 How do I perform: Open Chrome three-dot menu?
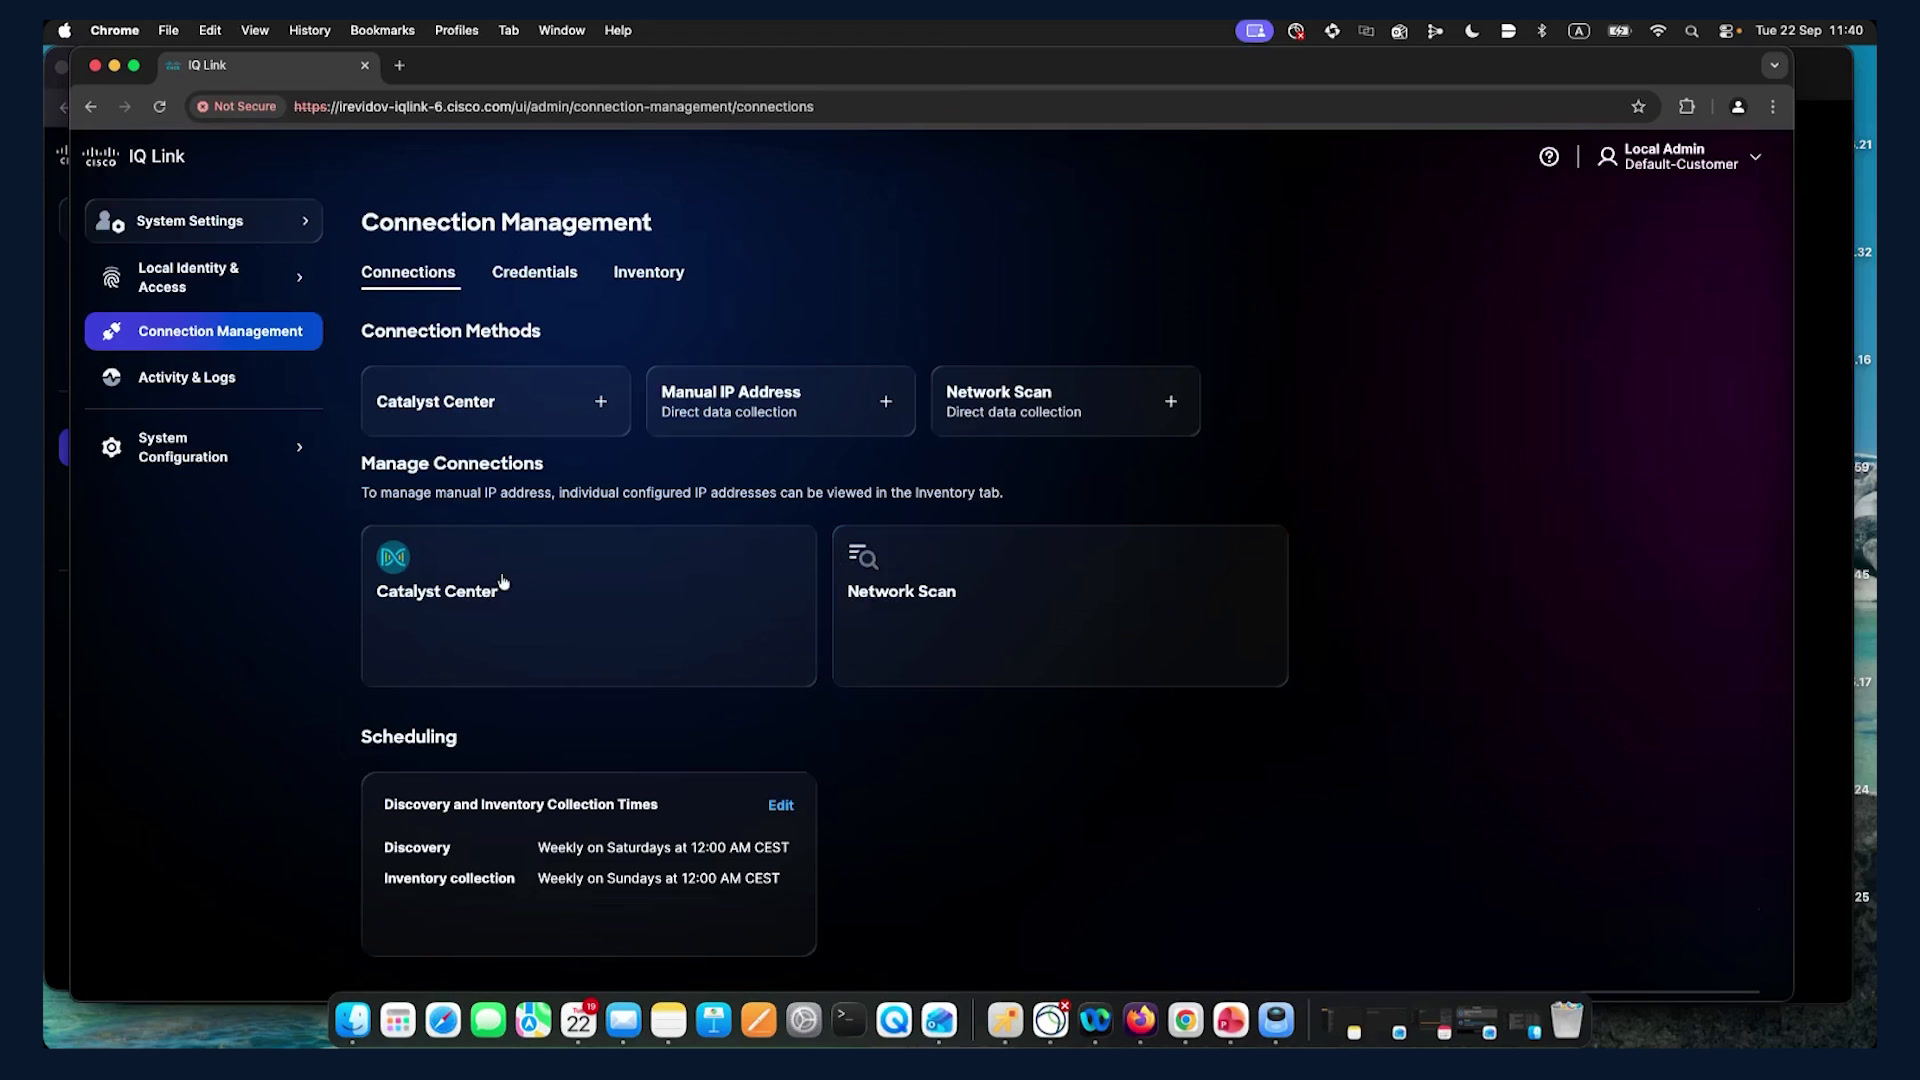[1773, 106]
